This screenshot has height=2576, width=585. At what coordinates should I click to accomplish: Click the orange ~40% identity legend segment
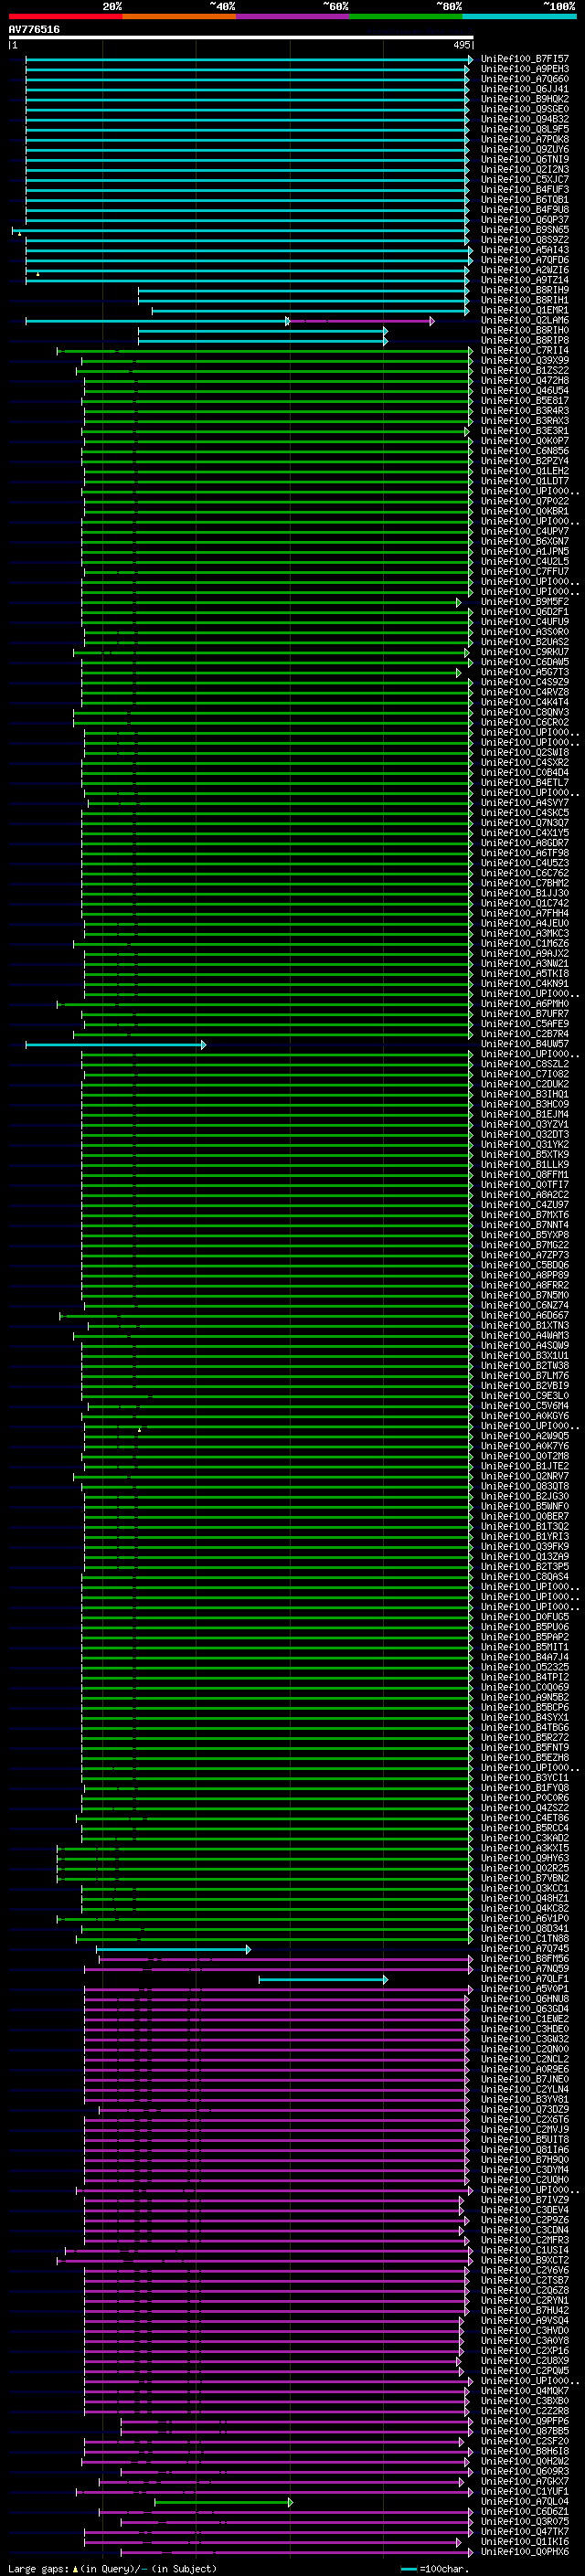click(179, 16)
